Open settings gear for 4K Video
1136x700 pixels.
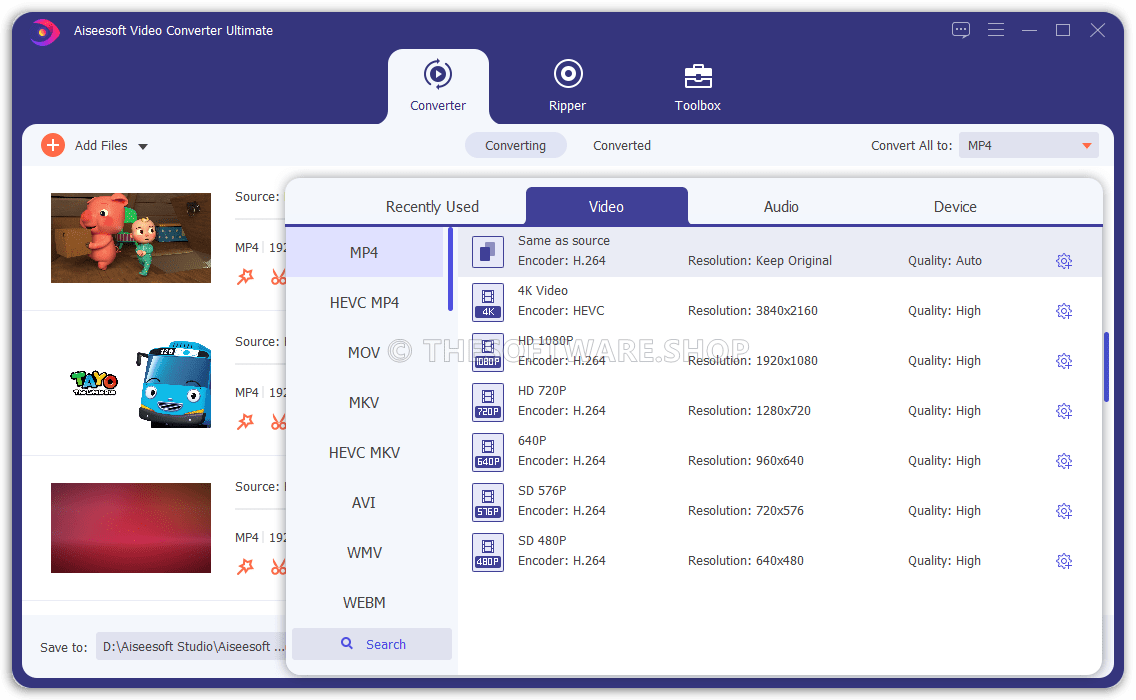point(1064,311)
